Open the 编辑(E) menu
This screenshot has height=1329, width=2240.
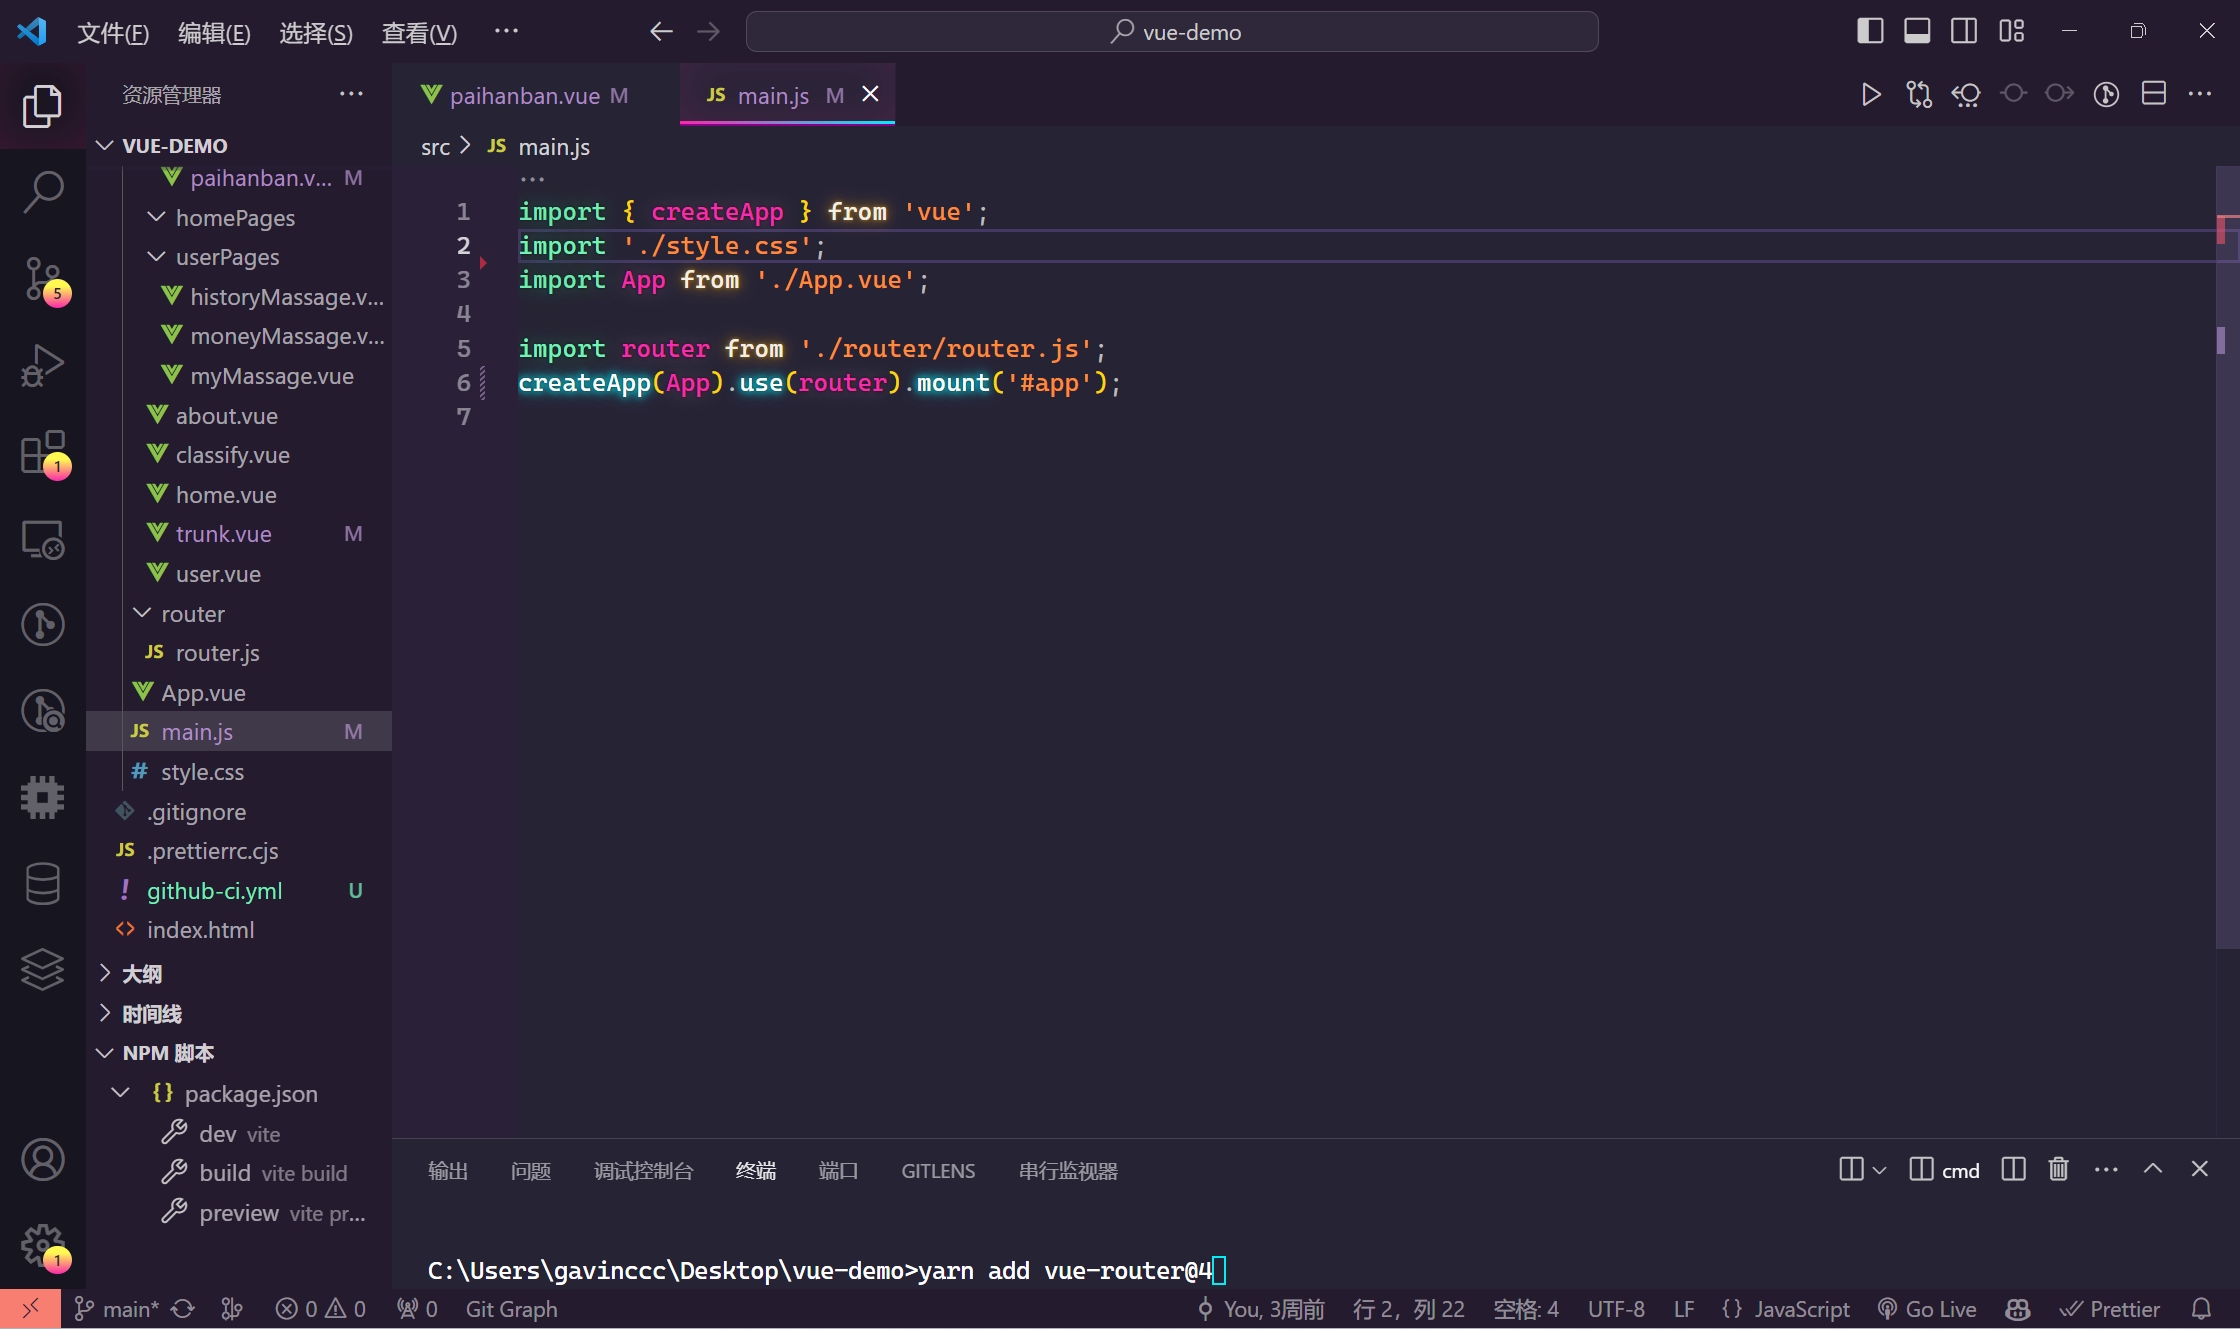[214, 33]
